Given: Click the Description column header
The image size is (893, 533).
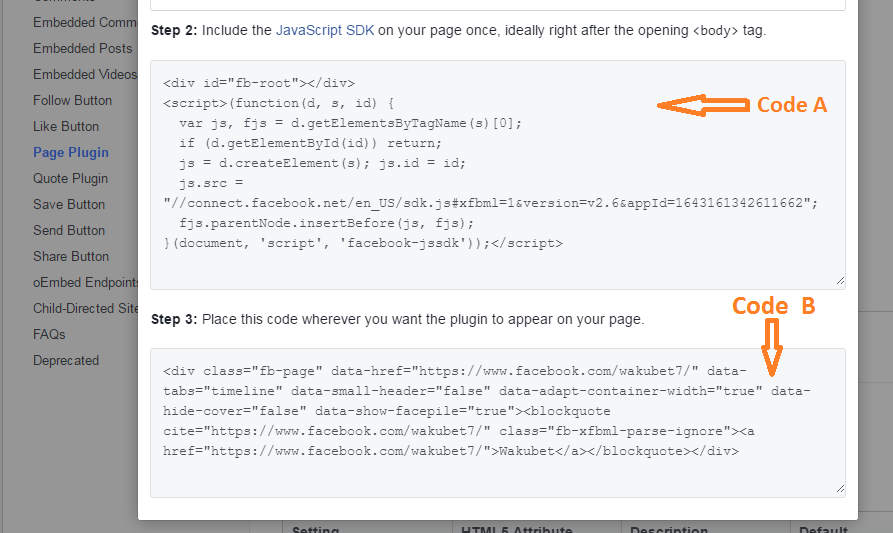Looking at the screenshot, I should 669,528.
